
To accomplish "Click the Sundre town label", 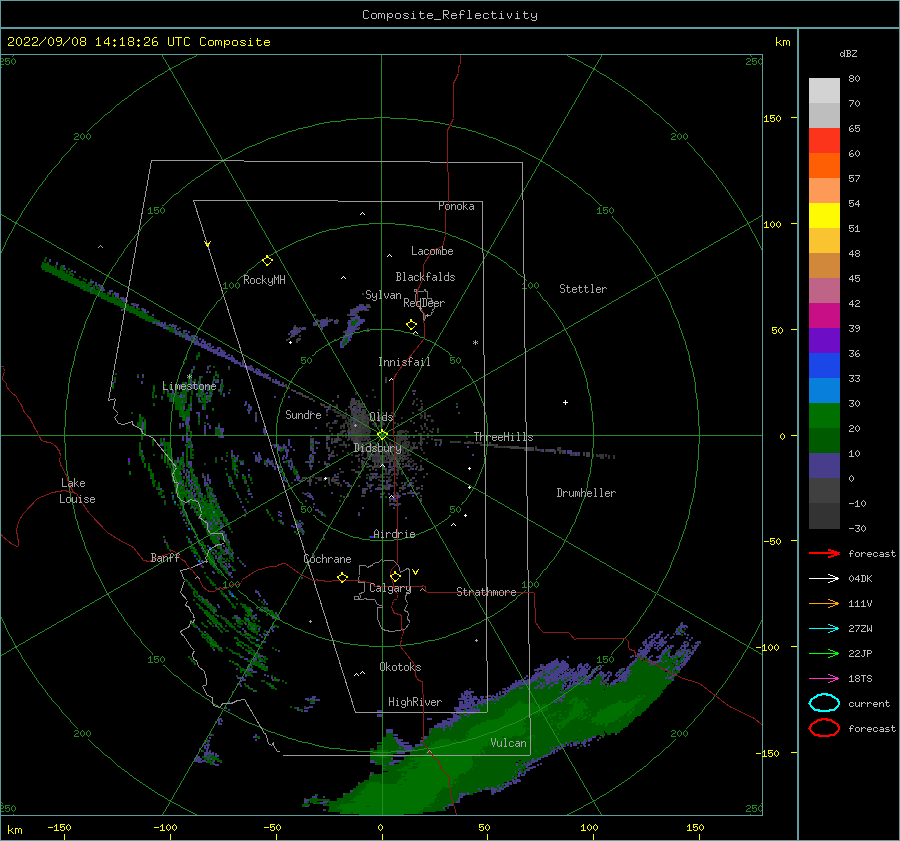I will 303,414.
